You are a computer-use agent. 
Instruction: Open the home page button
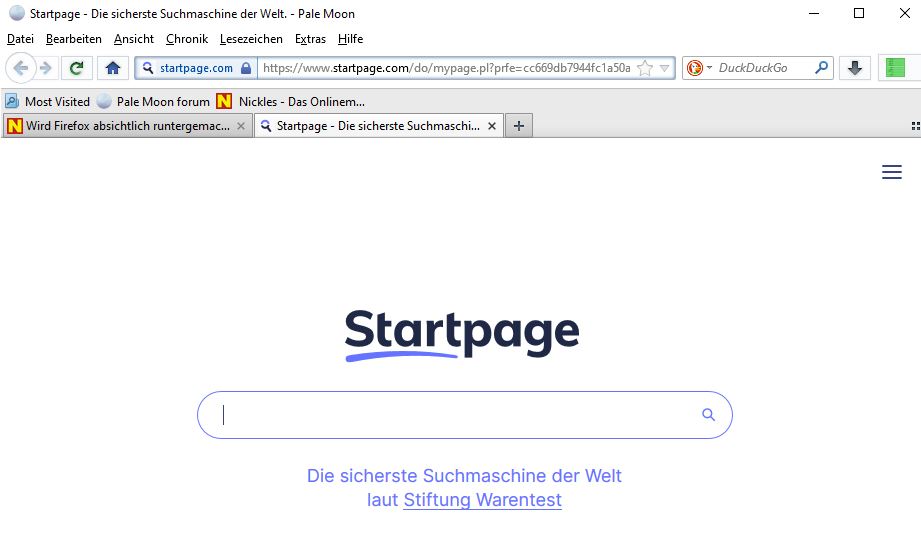(113, 68)
